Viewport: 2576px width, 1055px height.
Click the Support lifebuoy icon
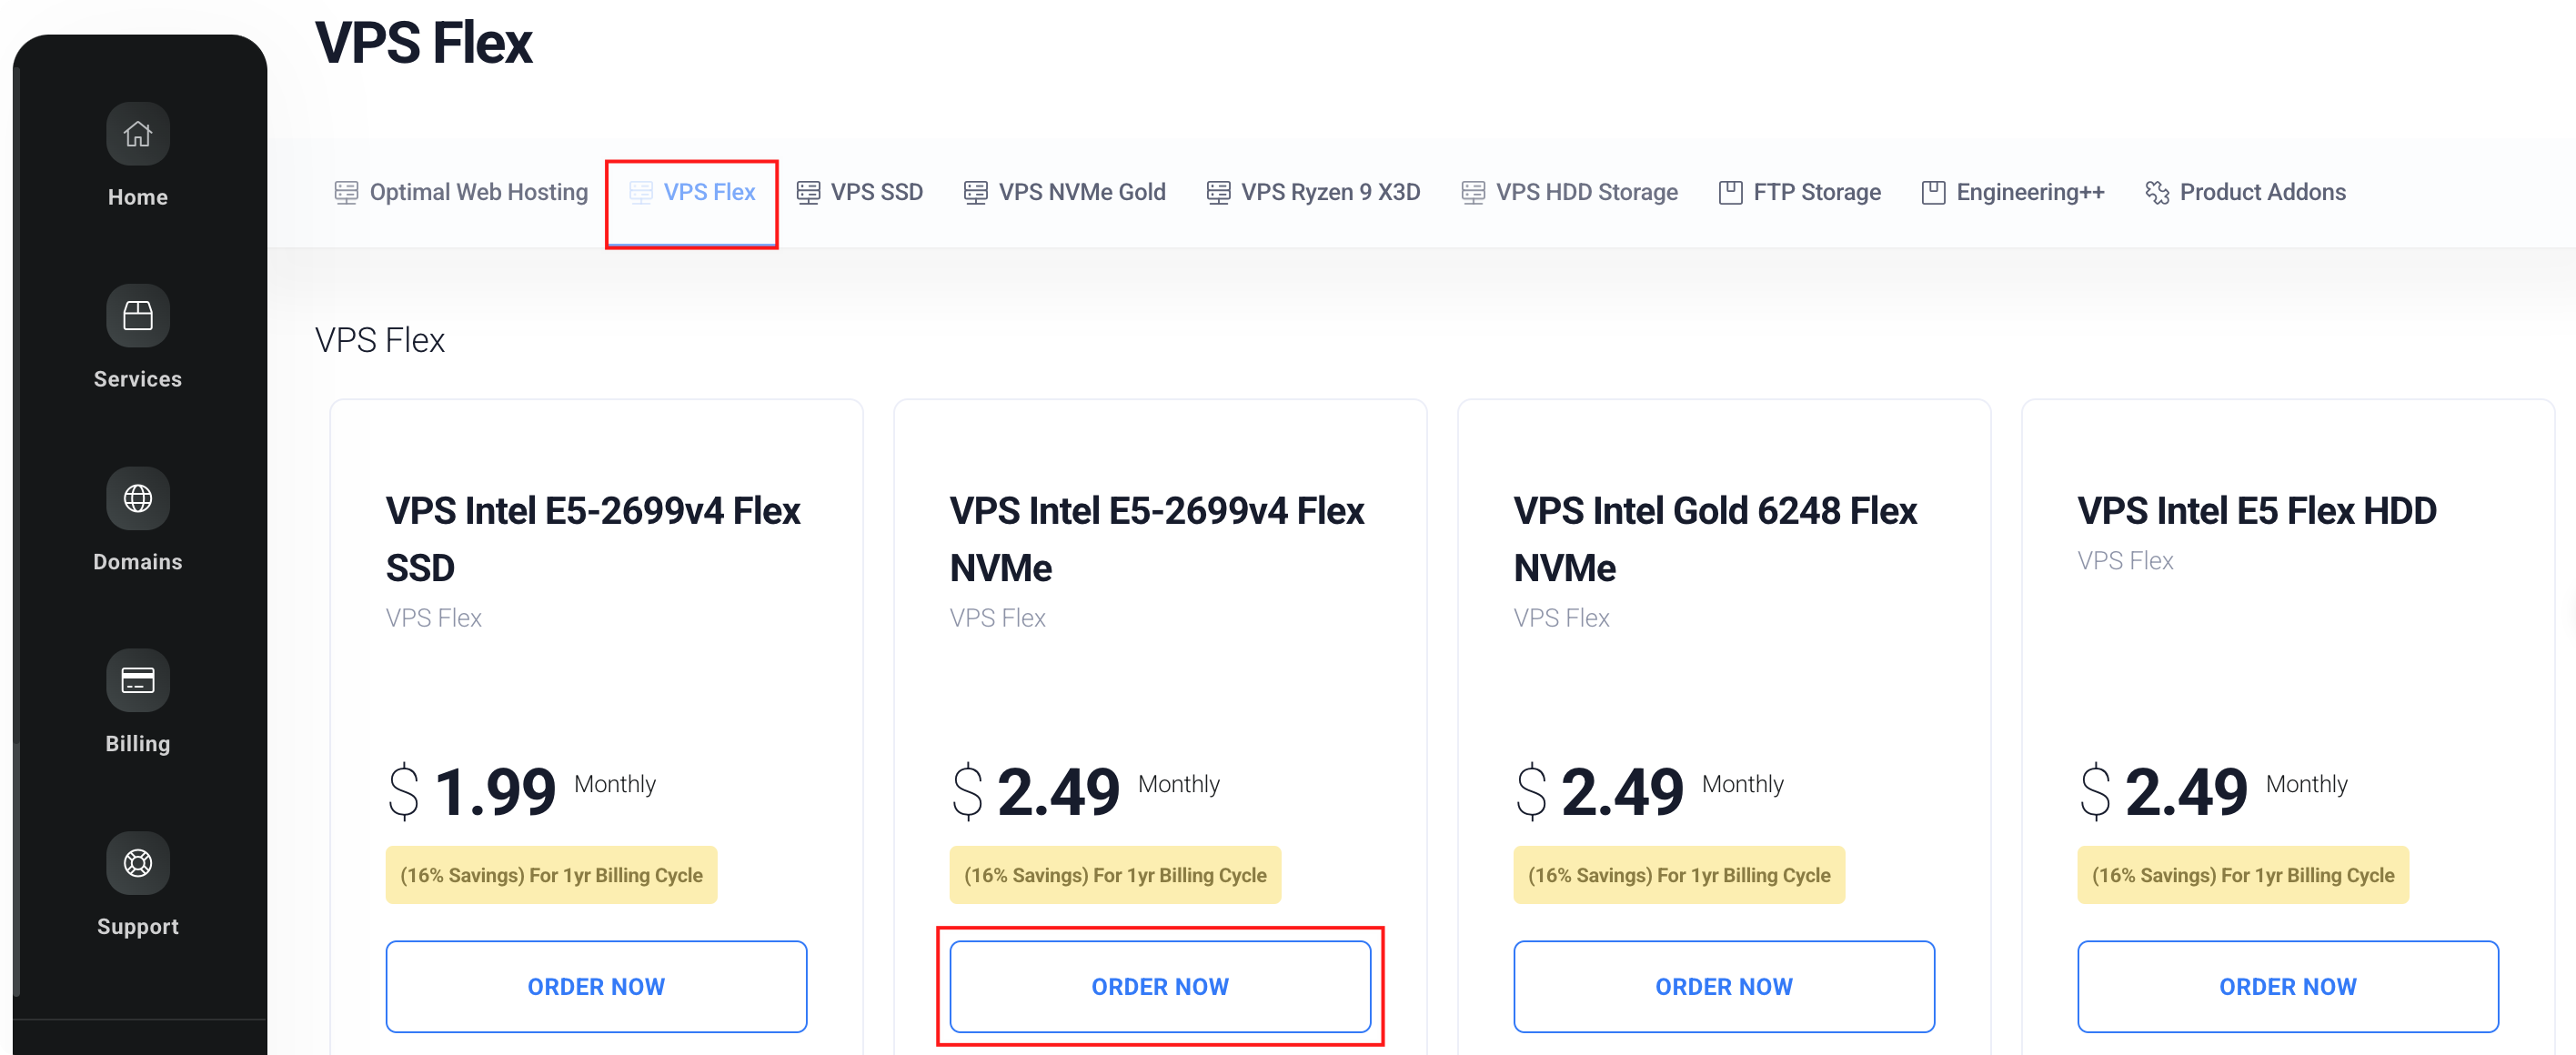[138, 863]
